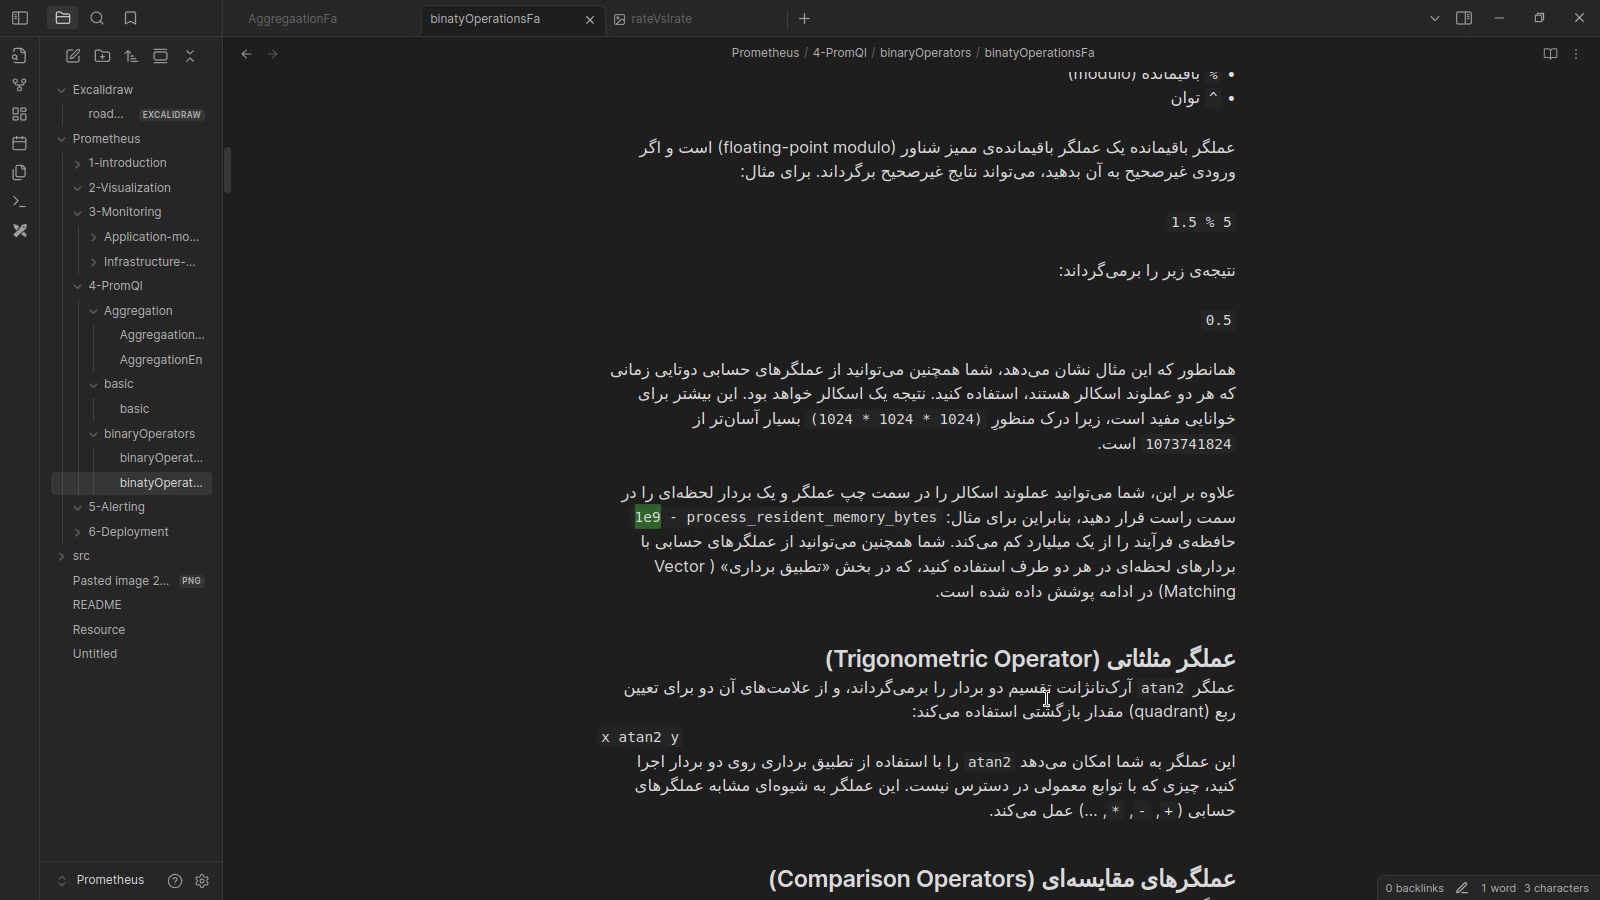Create a new folder in file explorer

click(x=102, y=56)
